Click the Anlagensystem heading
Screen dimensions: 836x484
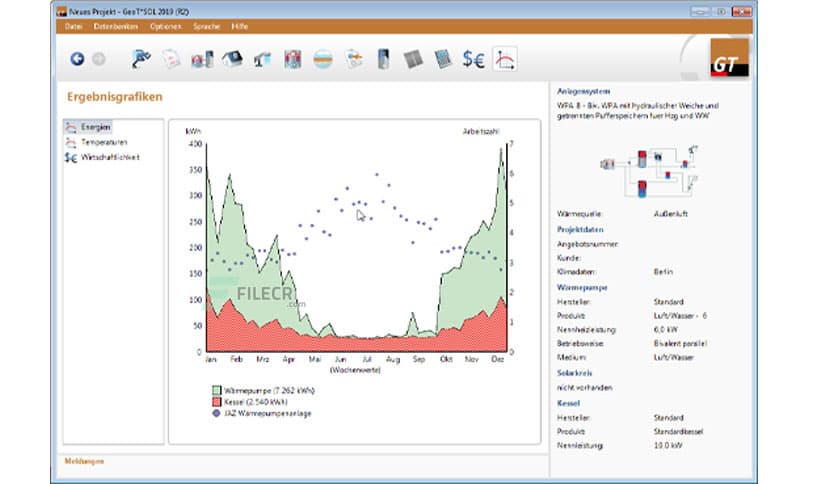click(583, 91)
